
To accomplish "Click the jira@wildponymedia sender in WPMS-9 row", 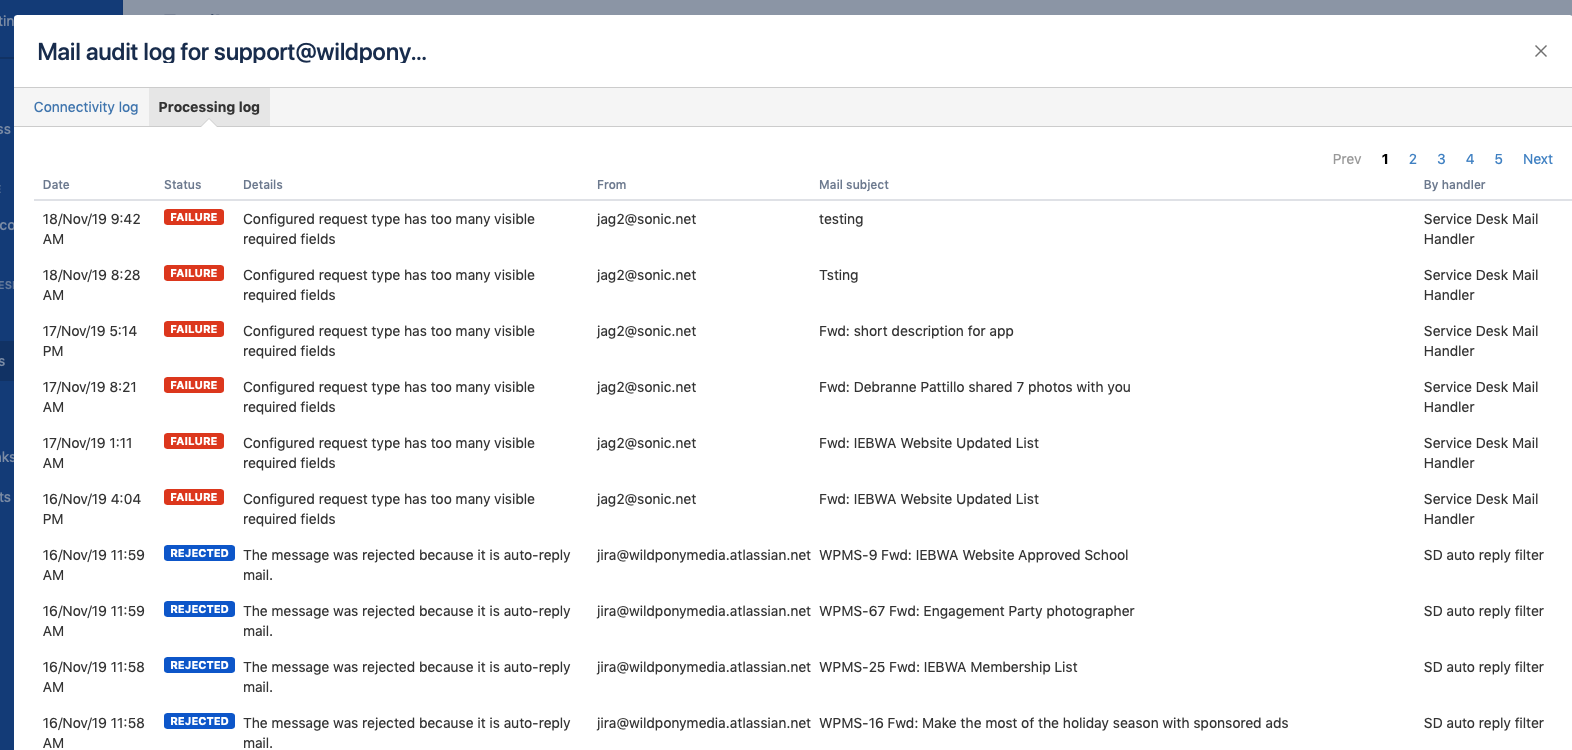I will coord(704,555).
